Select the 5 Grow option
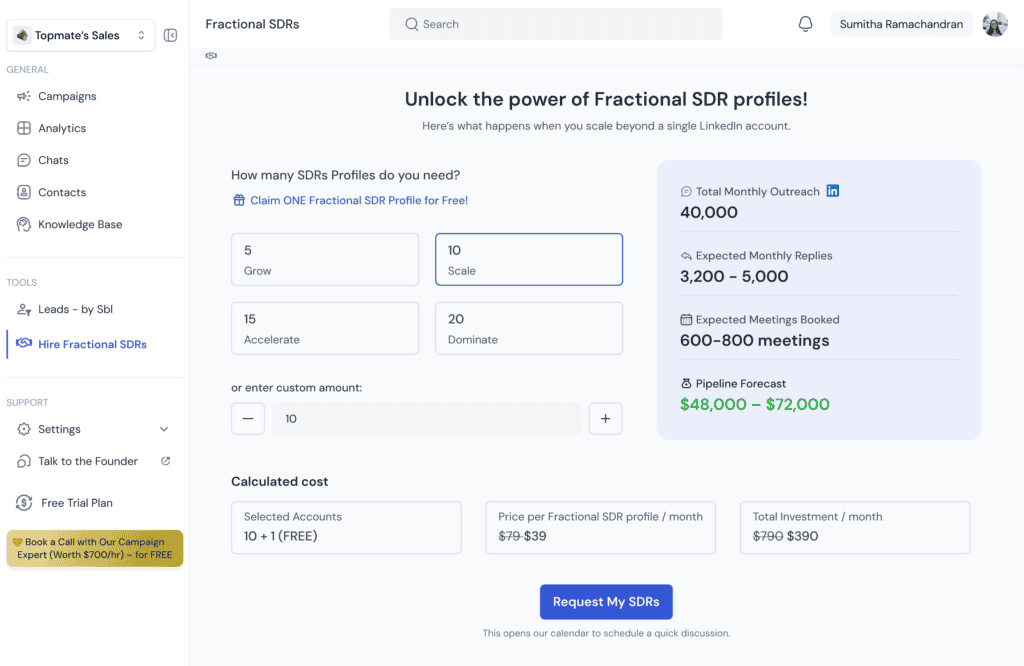This screenshot has height=666, width=1024. (x=324, y=260)
